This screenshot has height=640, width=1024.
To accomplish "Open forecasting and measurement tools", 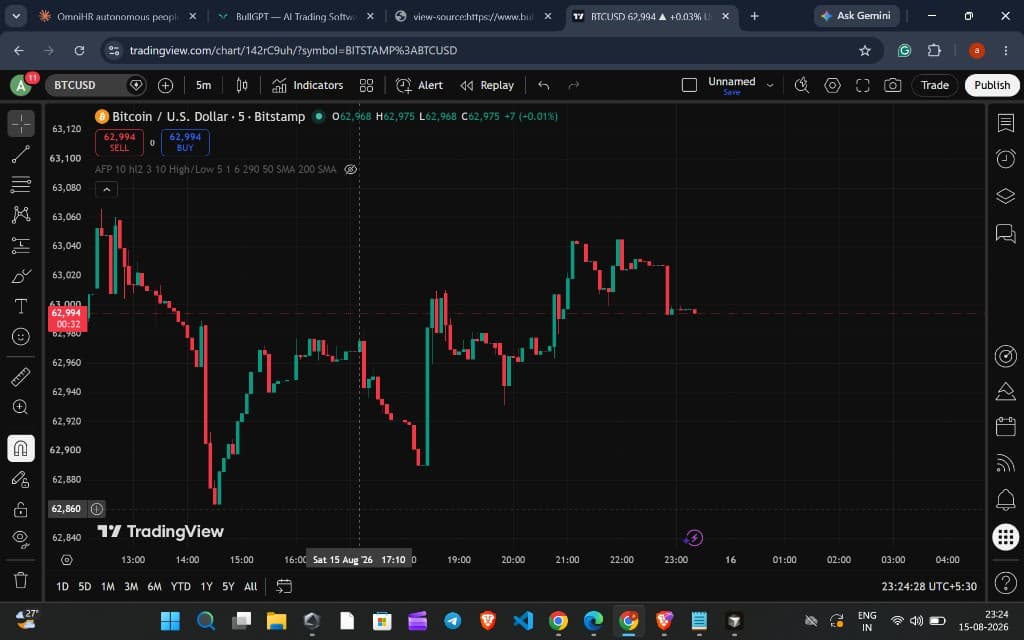I will (x=21, y=246).
